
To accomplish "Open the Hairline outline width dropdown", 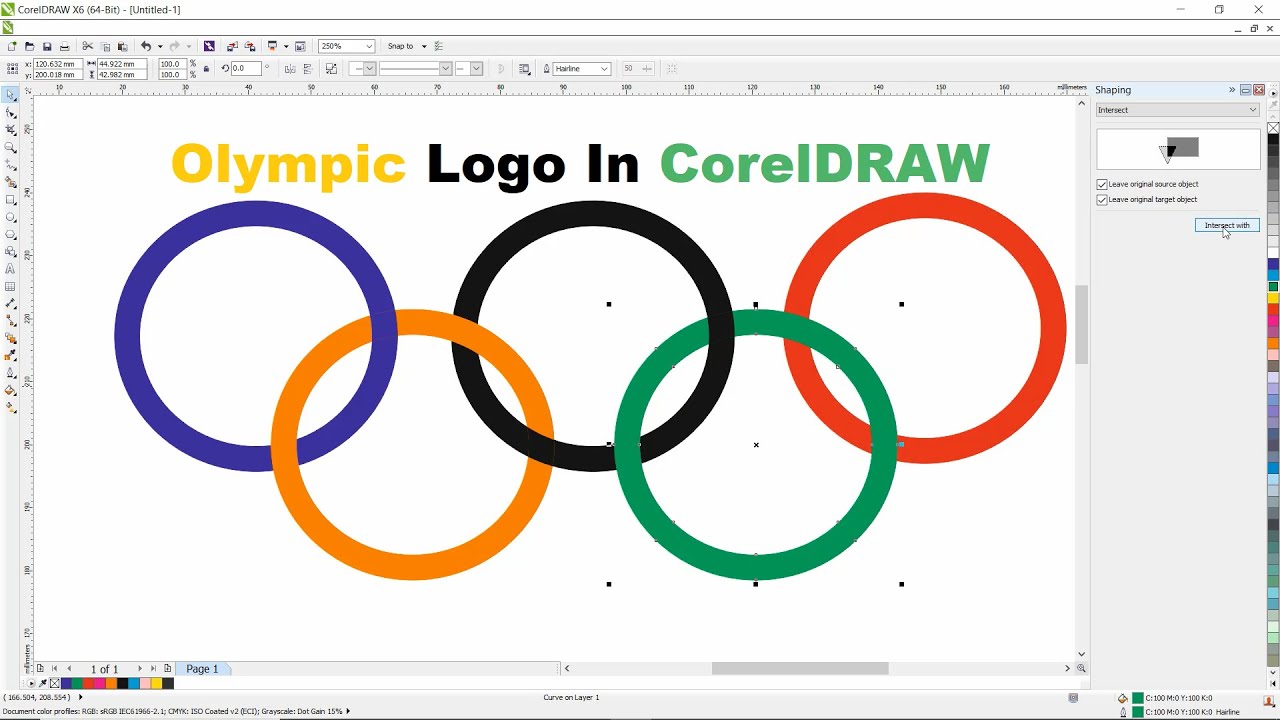I will [604, 69].
